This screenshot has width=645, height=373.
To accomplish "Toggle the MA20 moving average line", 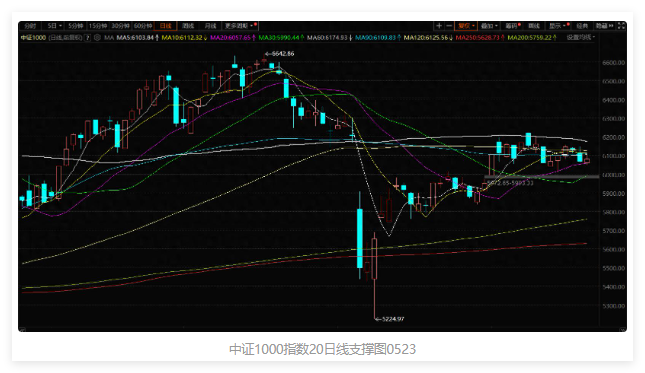I will coord(233,37).
